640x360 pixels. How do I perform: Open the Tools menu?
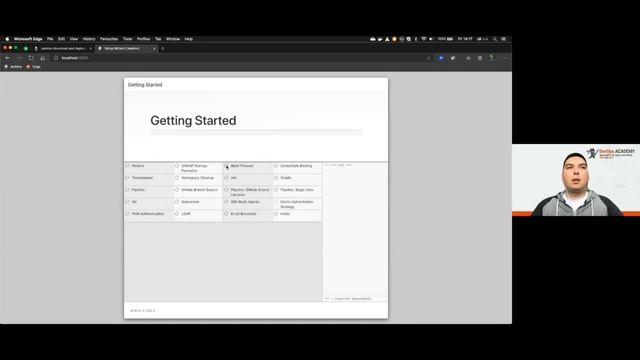click(x=128, y=39)
